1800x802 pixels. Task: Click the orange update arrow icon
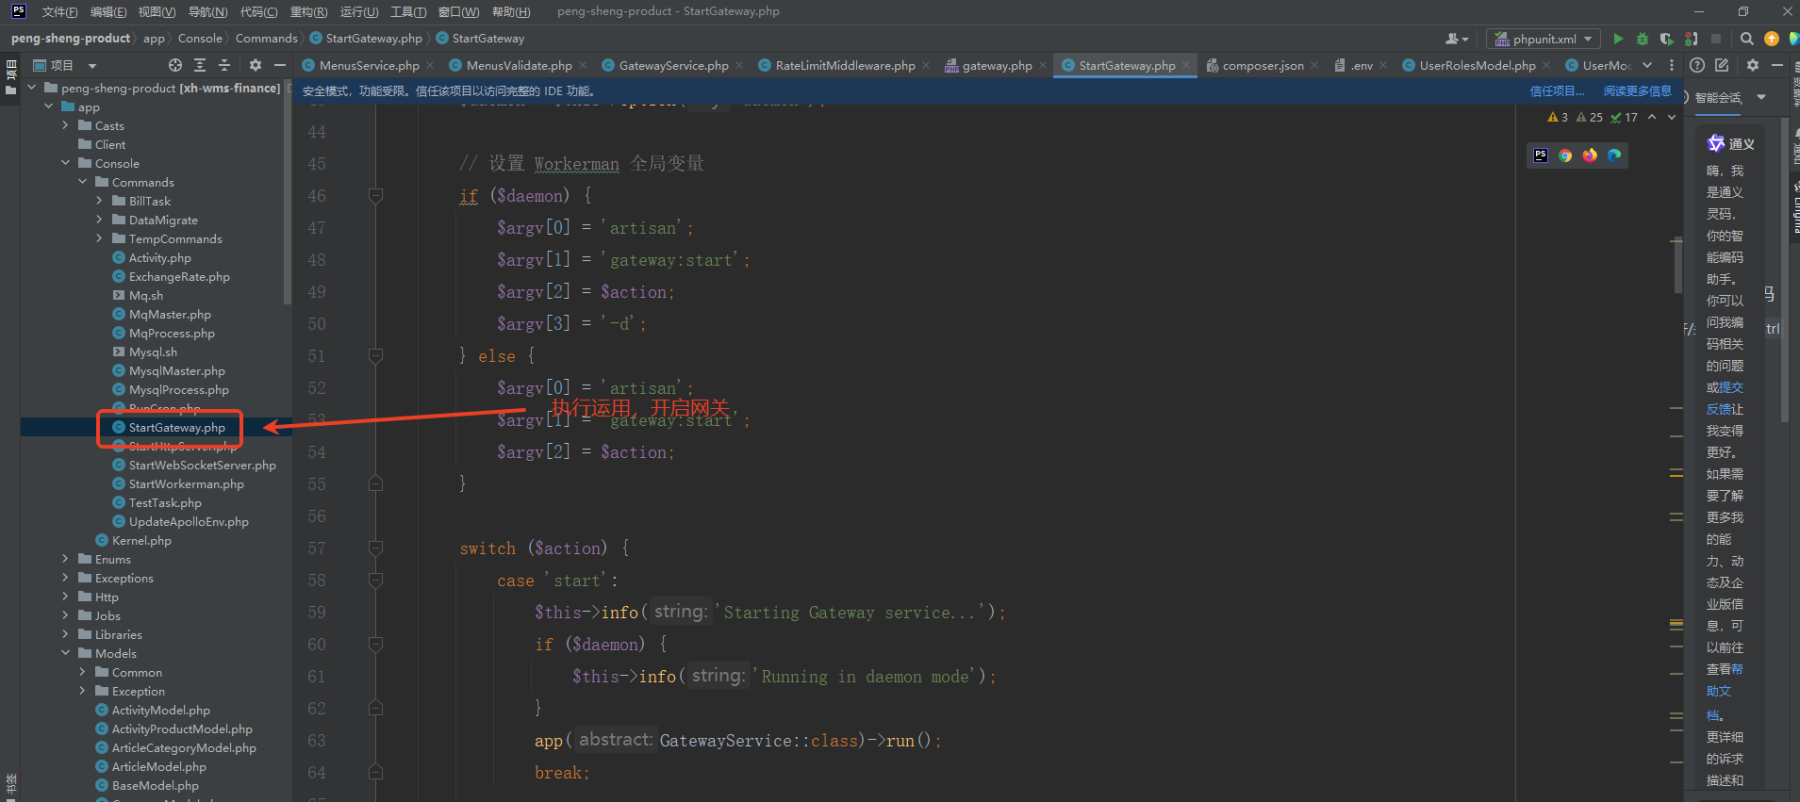[x=1771, y=39]
